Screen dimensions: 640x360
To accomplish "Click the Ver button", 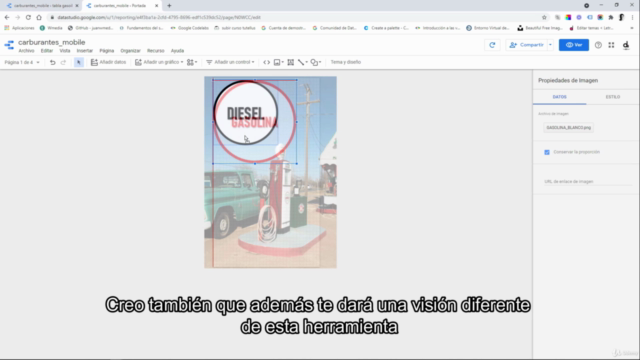I will pos(573,45).
